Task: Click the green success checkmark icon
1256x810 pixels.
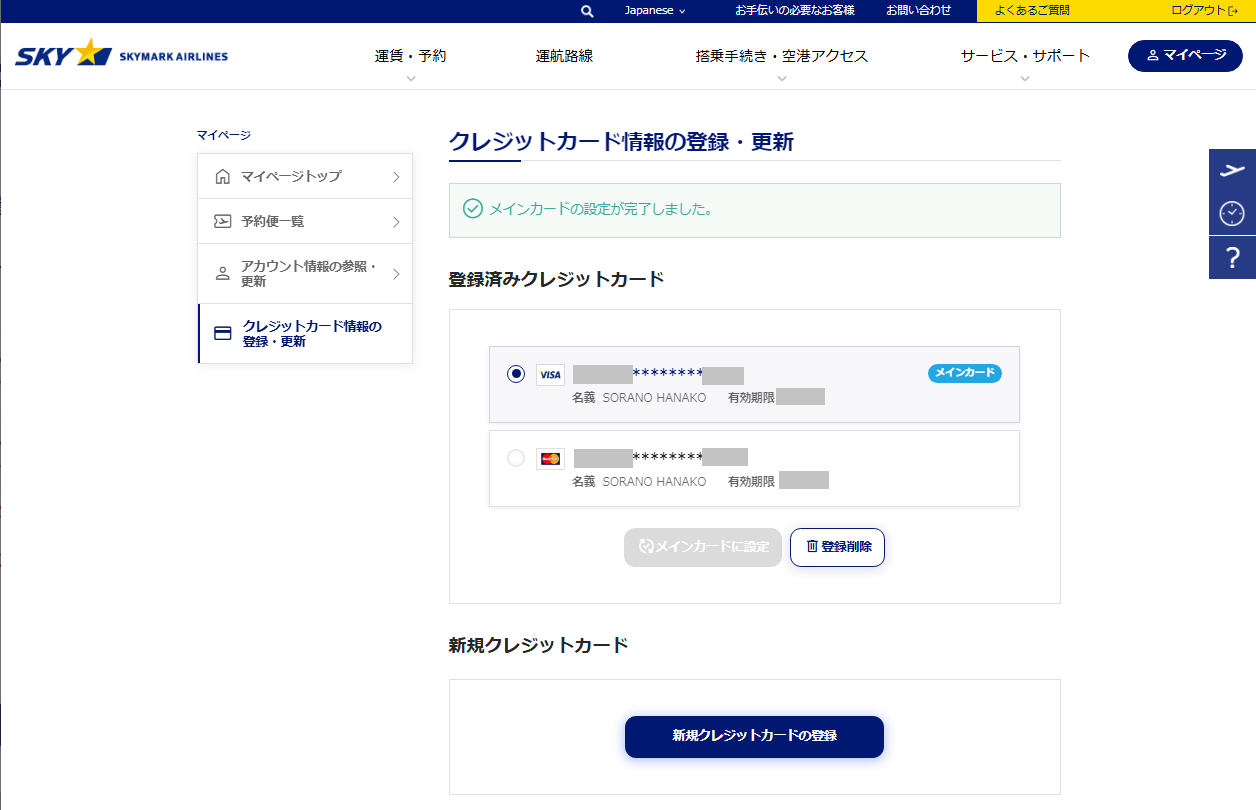Action: [x=473, y=209]
